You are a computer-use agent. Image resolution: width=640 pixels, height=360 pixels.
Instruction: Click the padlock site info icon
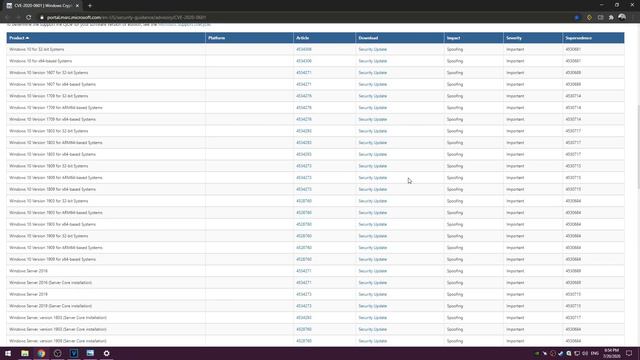[42, 18]
